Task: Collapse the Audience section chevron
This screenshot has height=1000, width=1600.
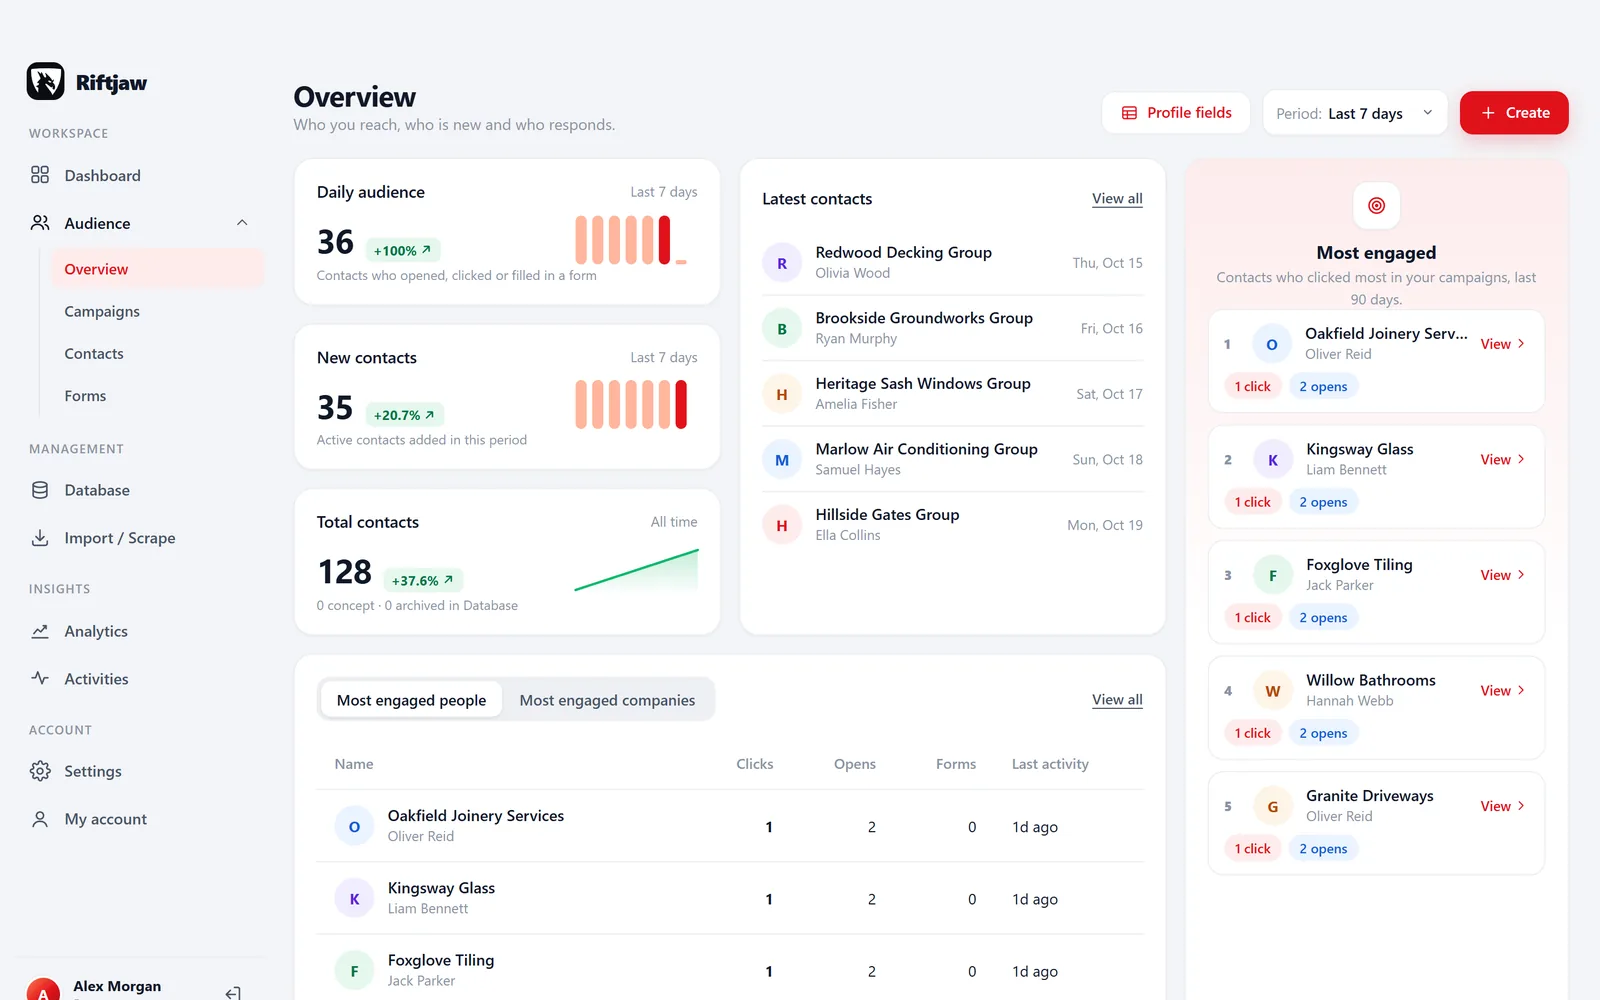Action: [x=242, y=223]
